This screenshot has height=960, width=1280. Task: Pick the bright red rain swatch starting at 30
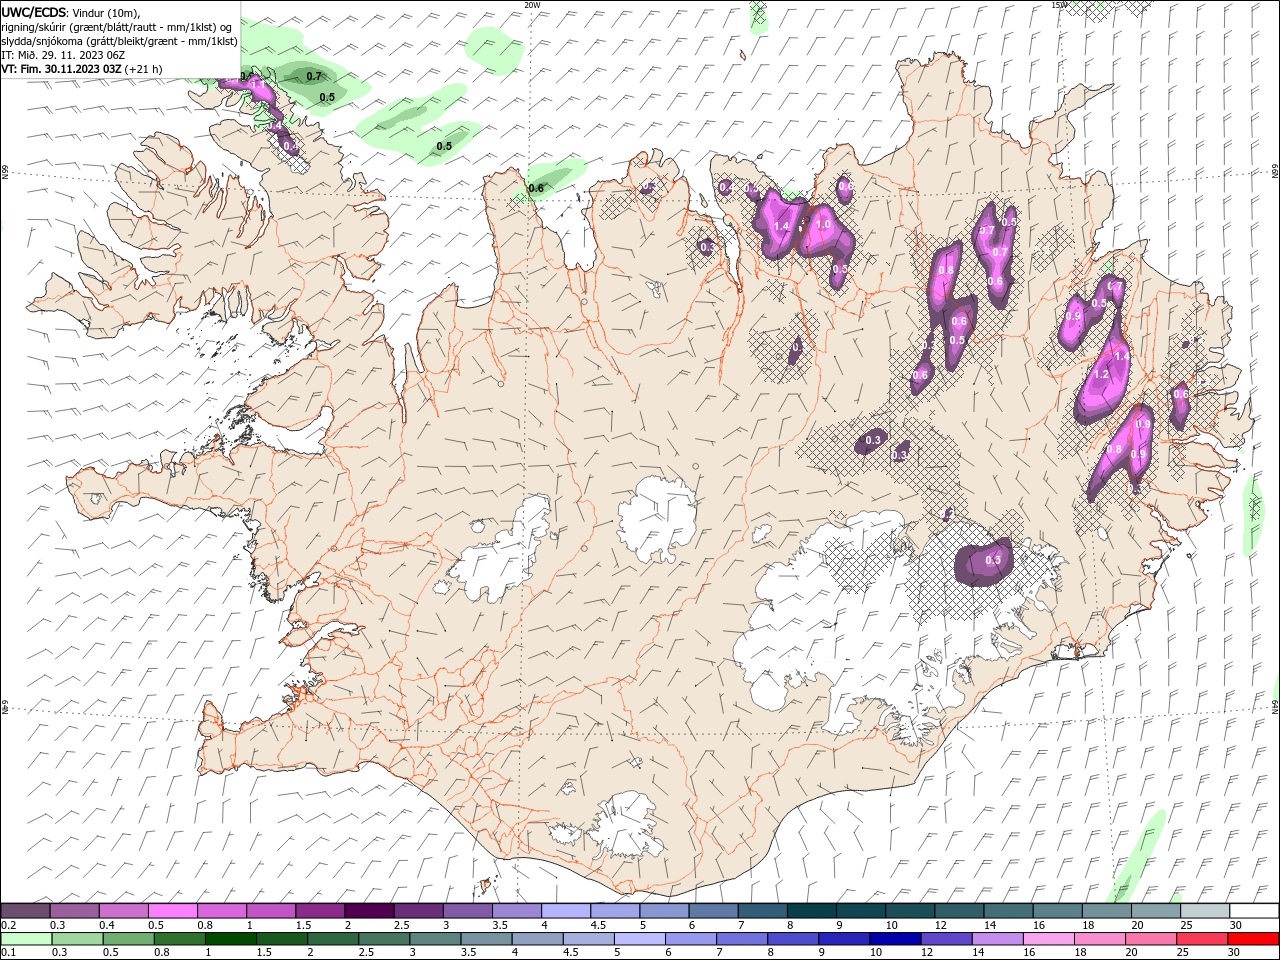coord(1254,939)
